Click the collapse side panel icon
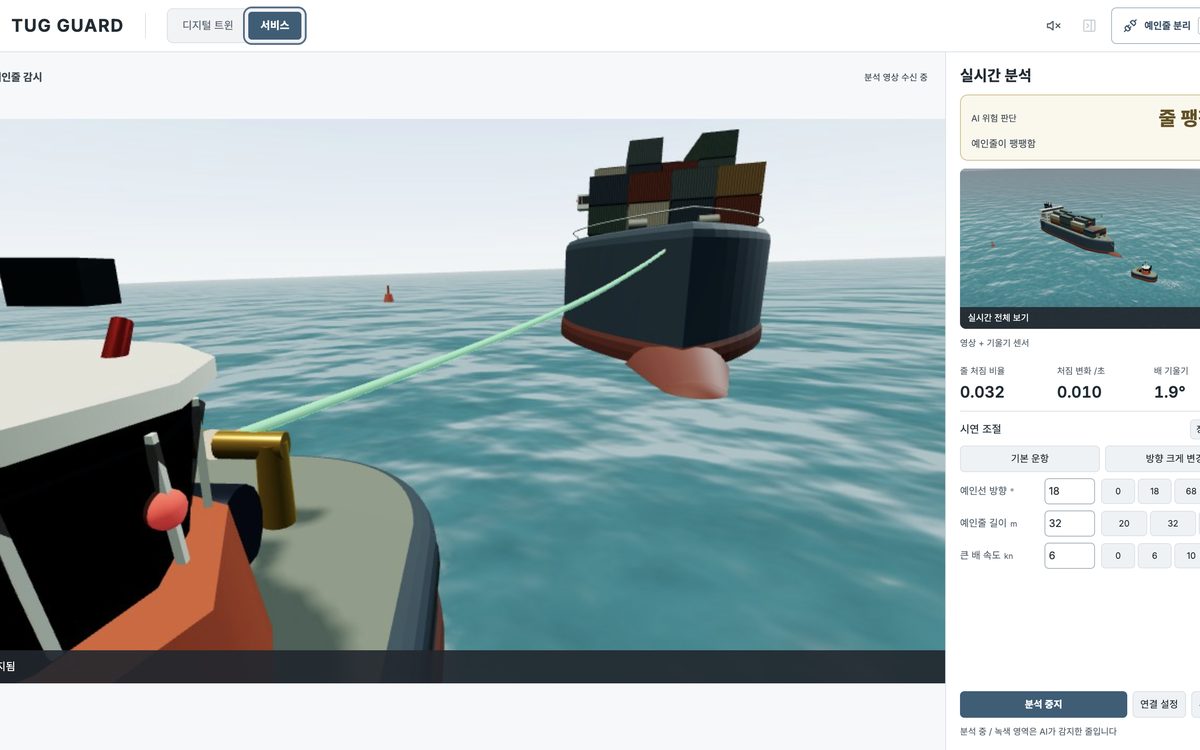 pos(1089,26)
